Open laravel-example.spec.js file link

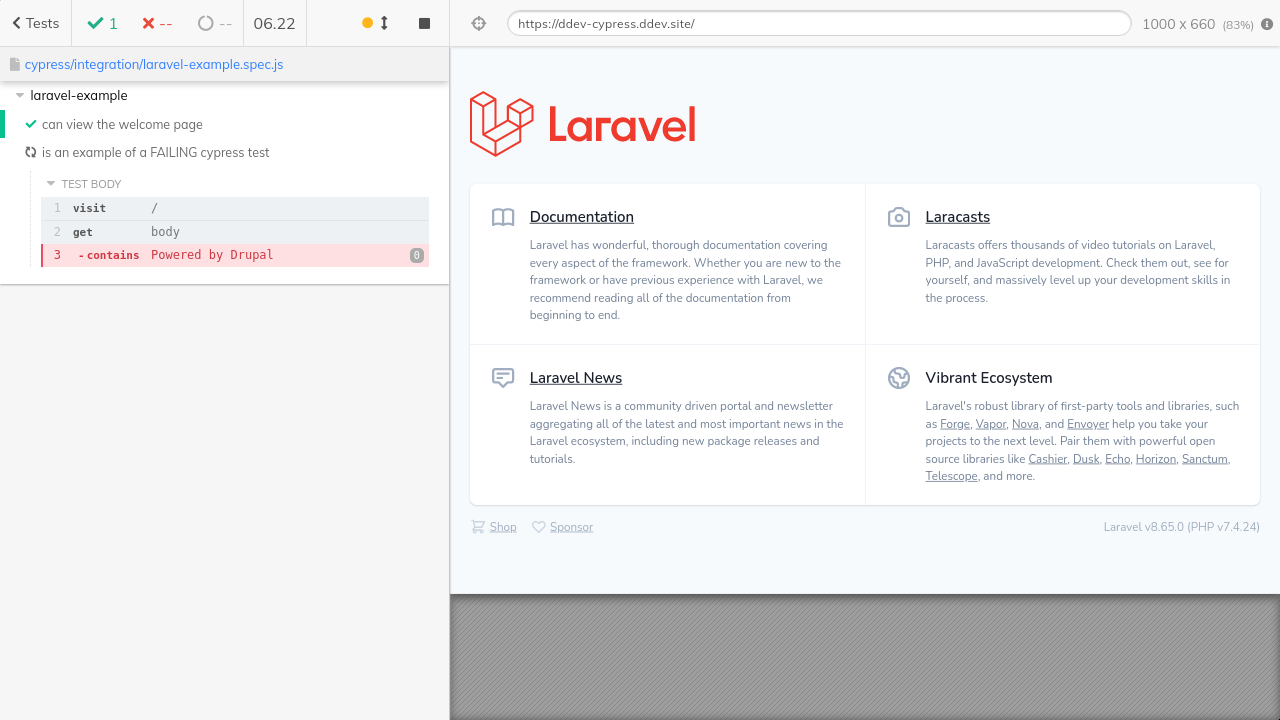point(153,64)
